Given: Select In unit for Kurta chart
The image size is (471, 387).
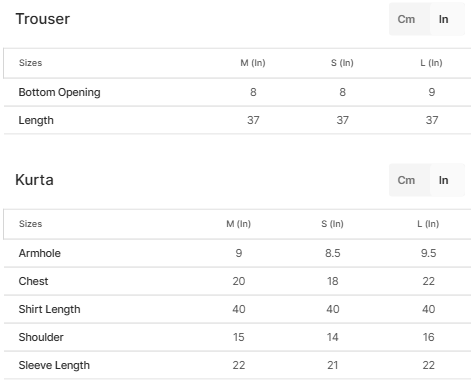Looking at the screenshot, I should (x=443, y=180).
